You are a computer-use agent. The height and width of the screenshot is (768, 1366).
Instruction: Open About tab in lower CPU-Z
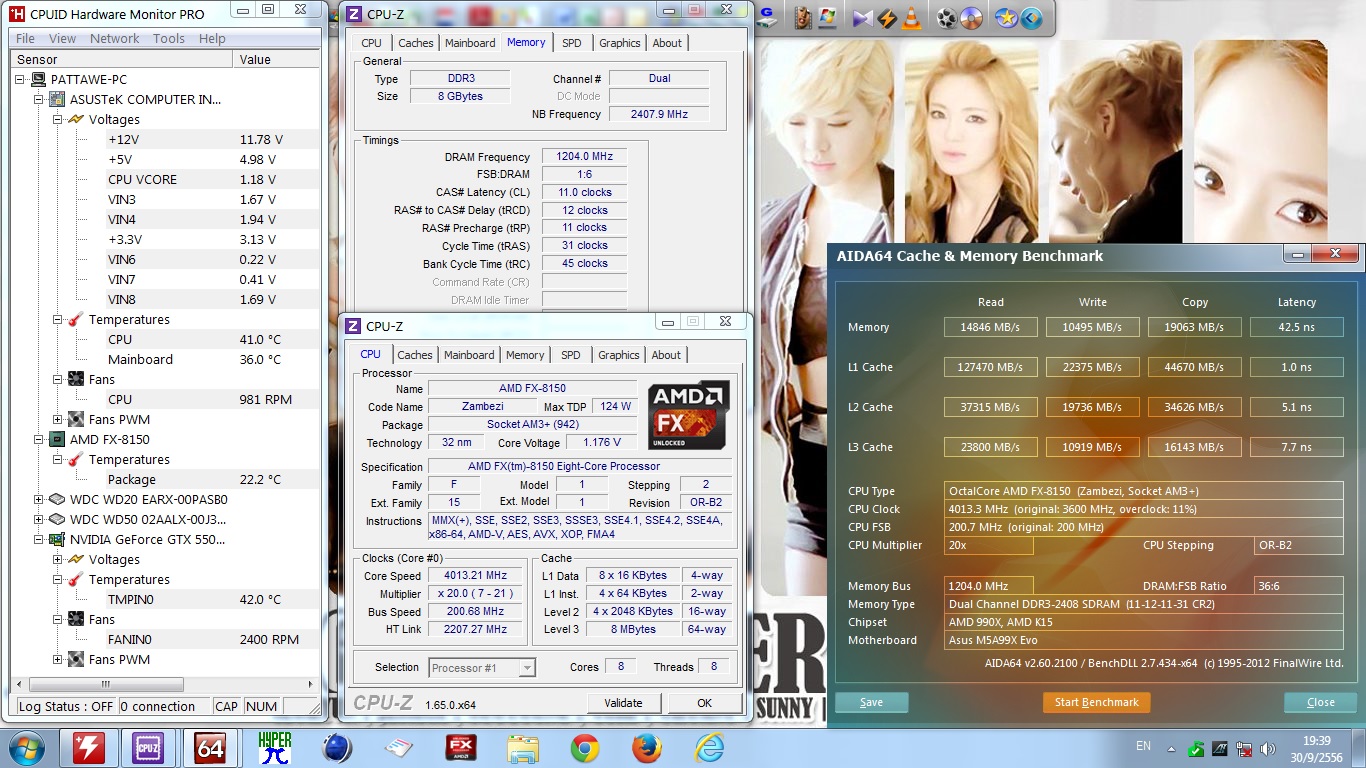(x=666, y=355)
